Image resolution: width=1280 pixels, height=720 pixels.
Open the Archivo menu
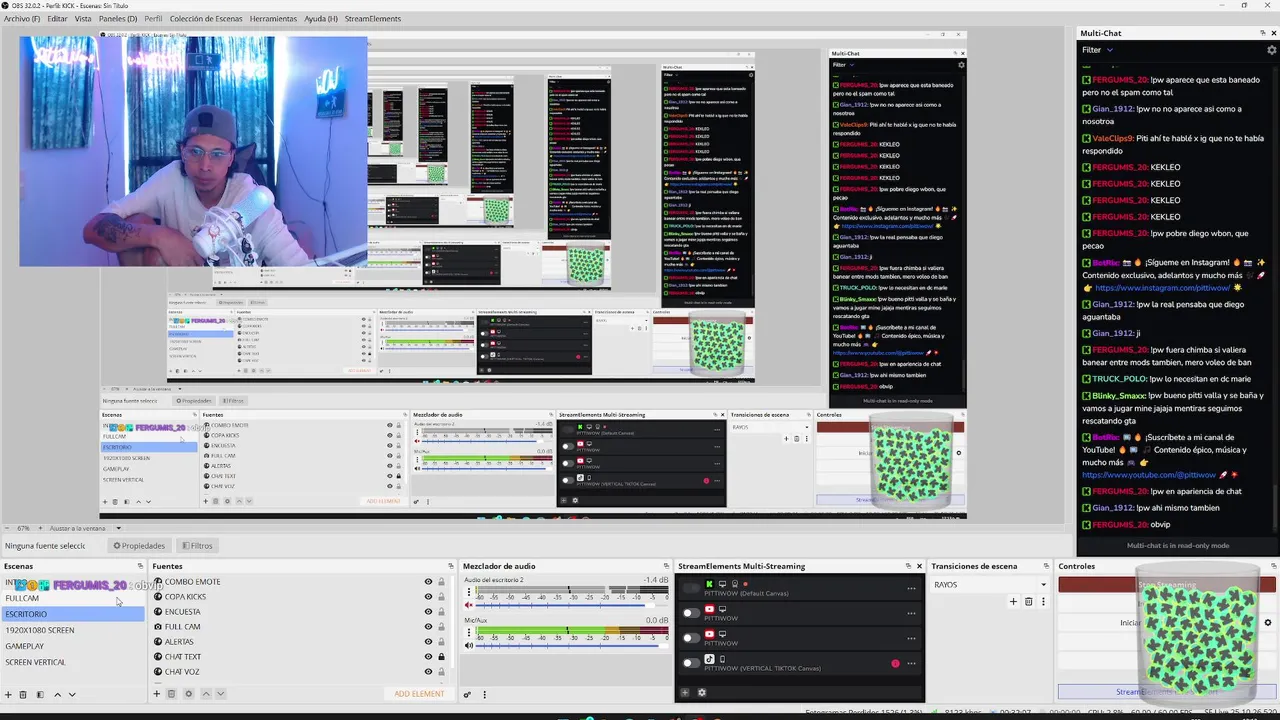pyautogui.click(x=22, y=18)
